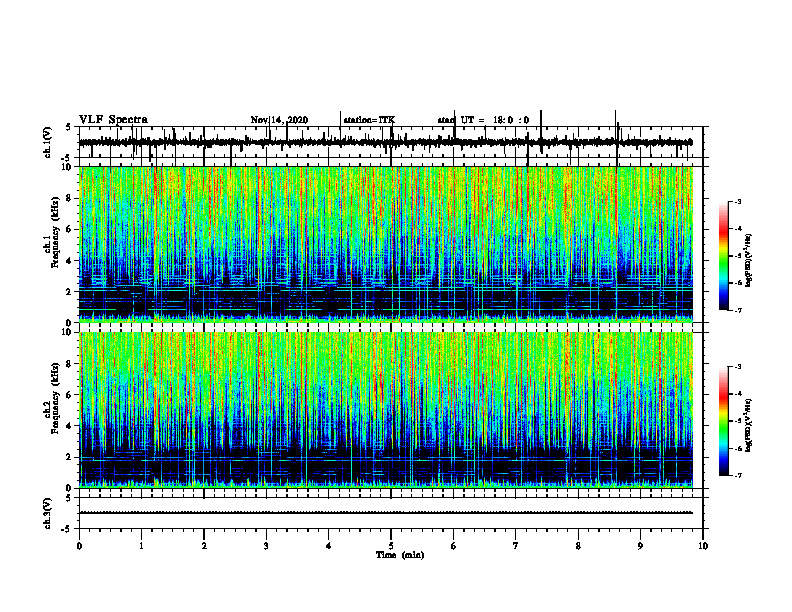Click time axis tick label "5"
The height and width of the screenshot is (612, 792).
[391, 546]
